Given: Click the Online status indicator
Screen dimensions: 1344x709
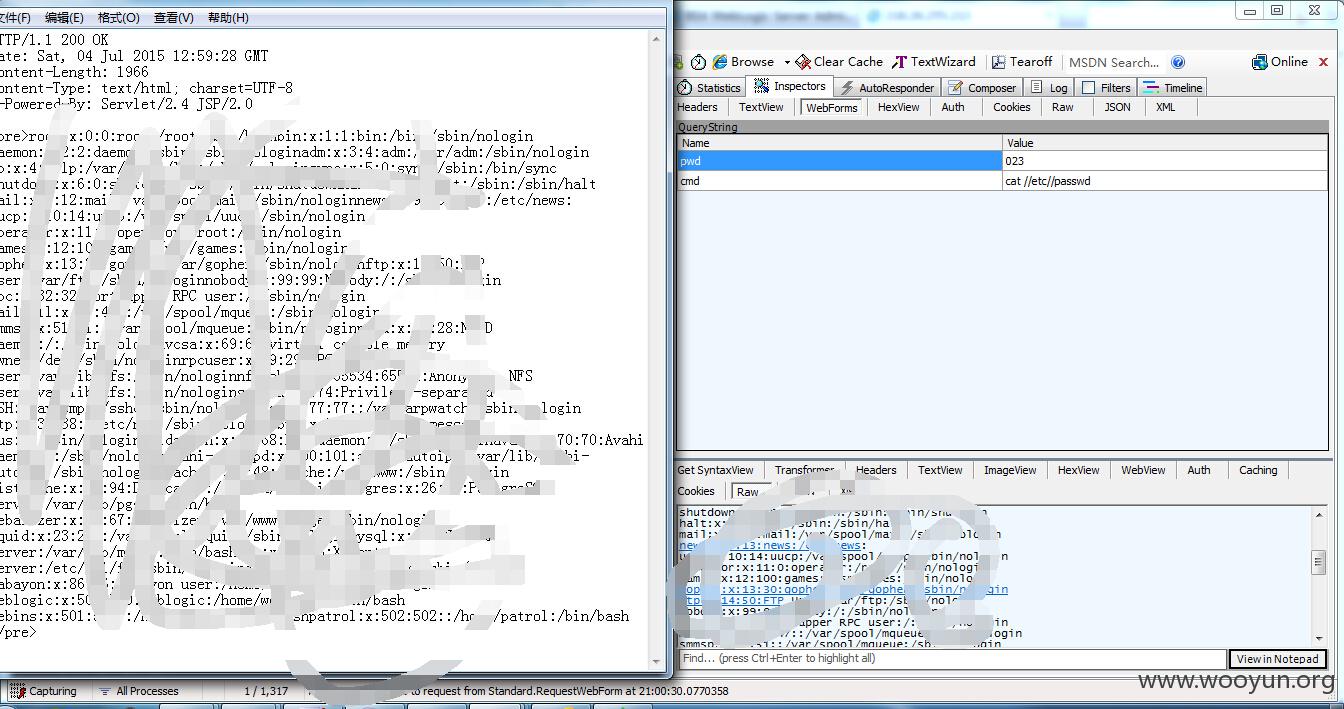Looking at the screenshot, I should click(x=1279, y=62).
